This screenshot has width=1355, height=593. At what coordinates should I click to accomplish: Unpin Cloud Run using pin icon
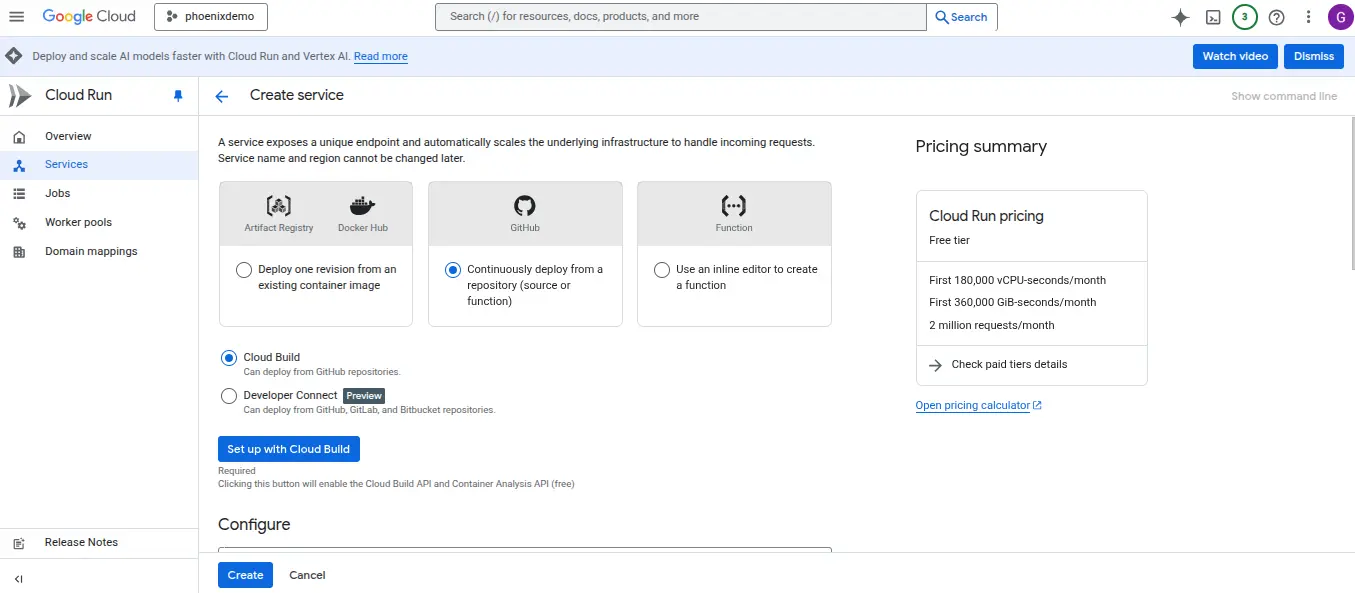pyautogui.click(x=178, y=96)
